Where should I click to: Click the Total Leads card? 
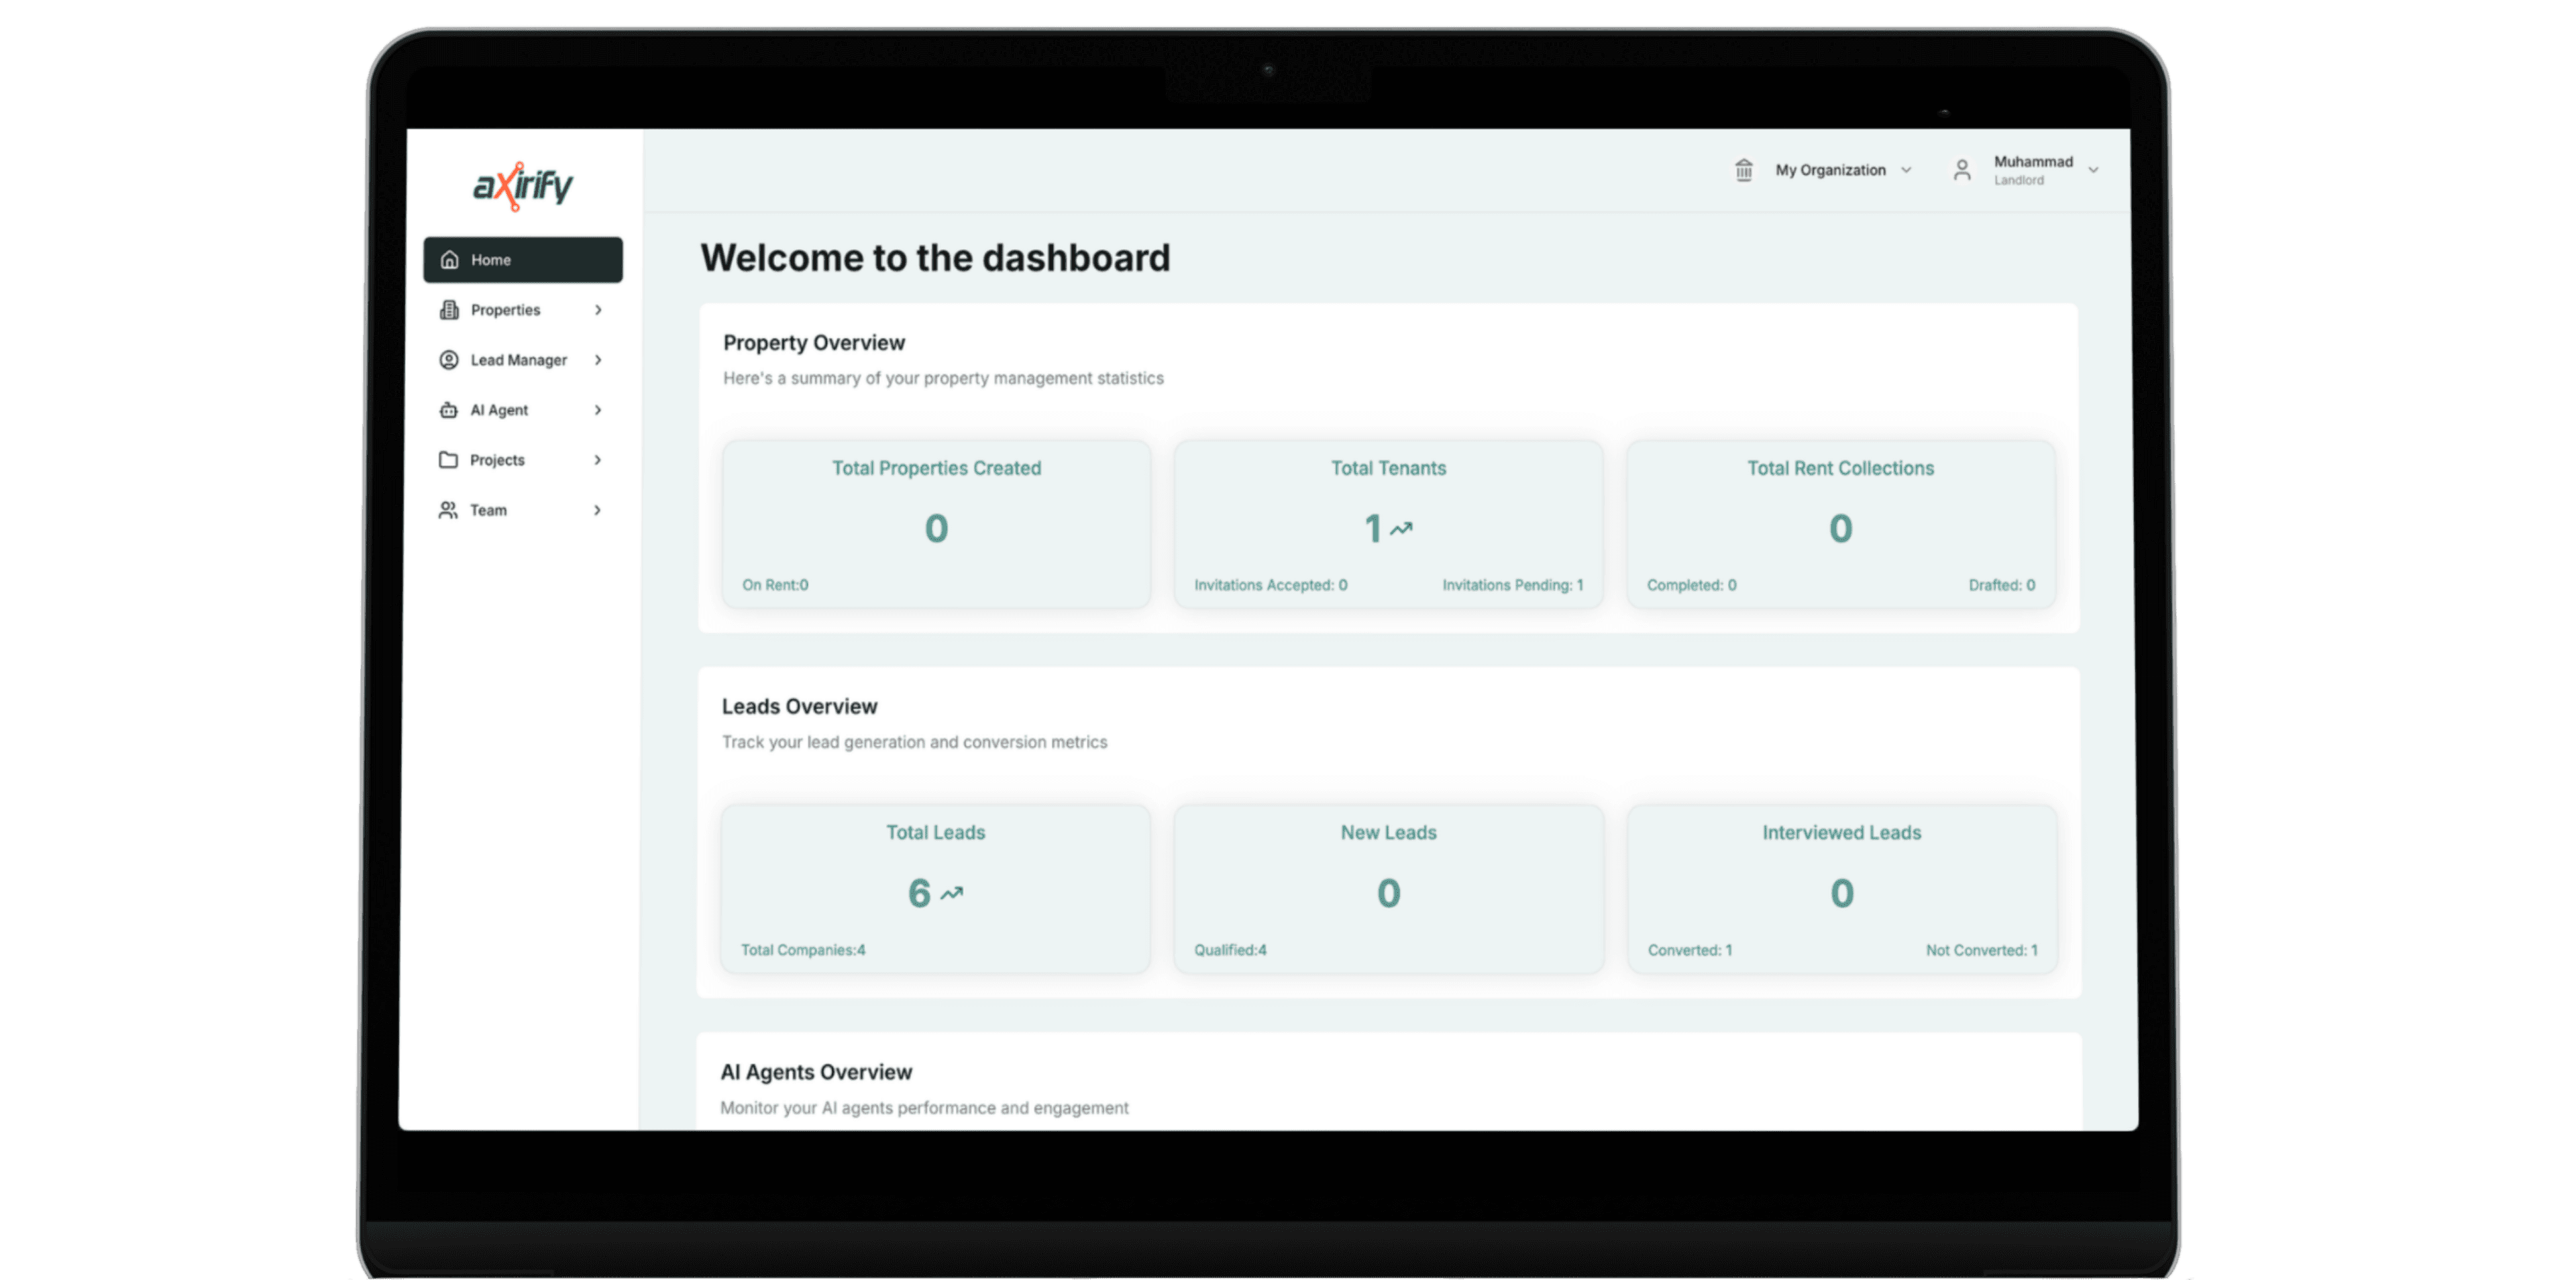[935, 889]
